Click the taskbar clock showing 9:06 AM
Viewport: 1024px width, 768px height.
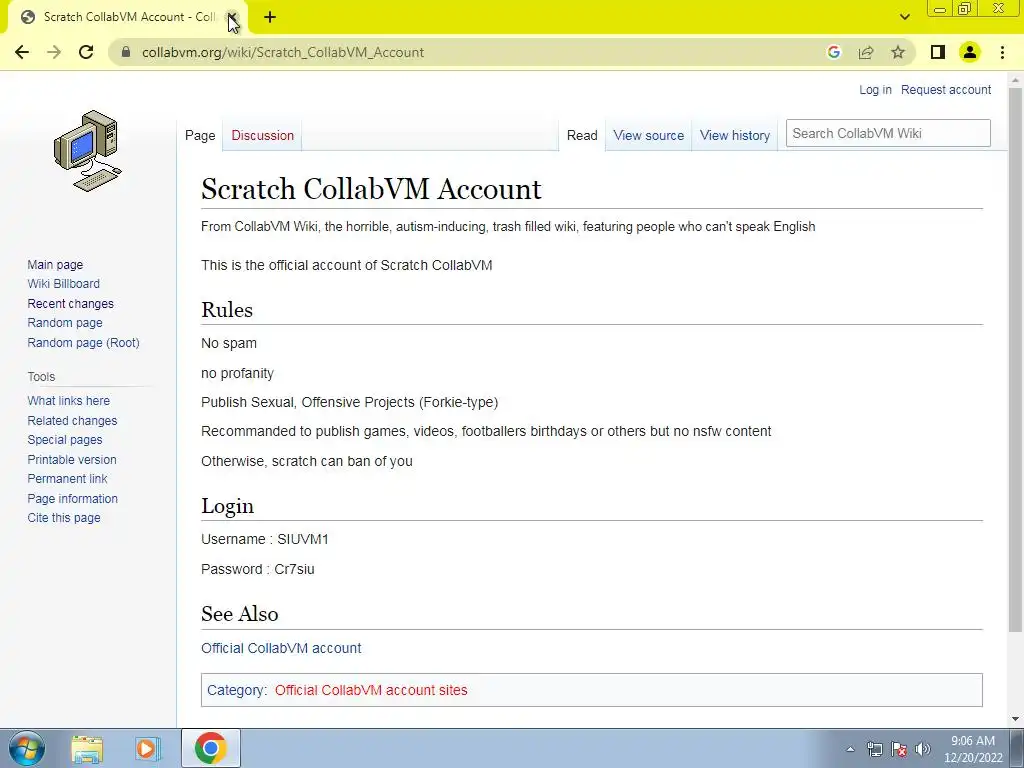coord(973,749)
